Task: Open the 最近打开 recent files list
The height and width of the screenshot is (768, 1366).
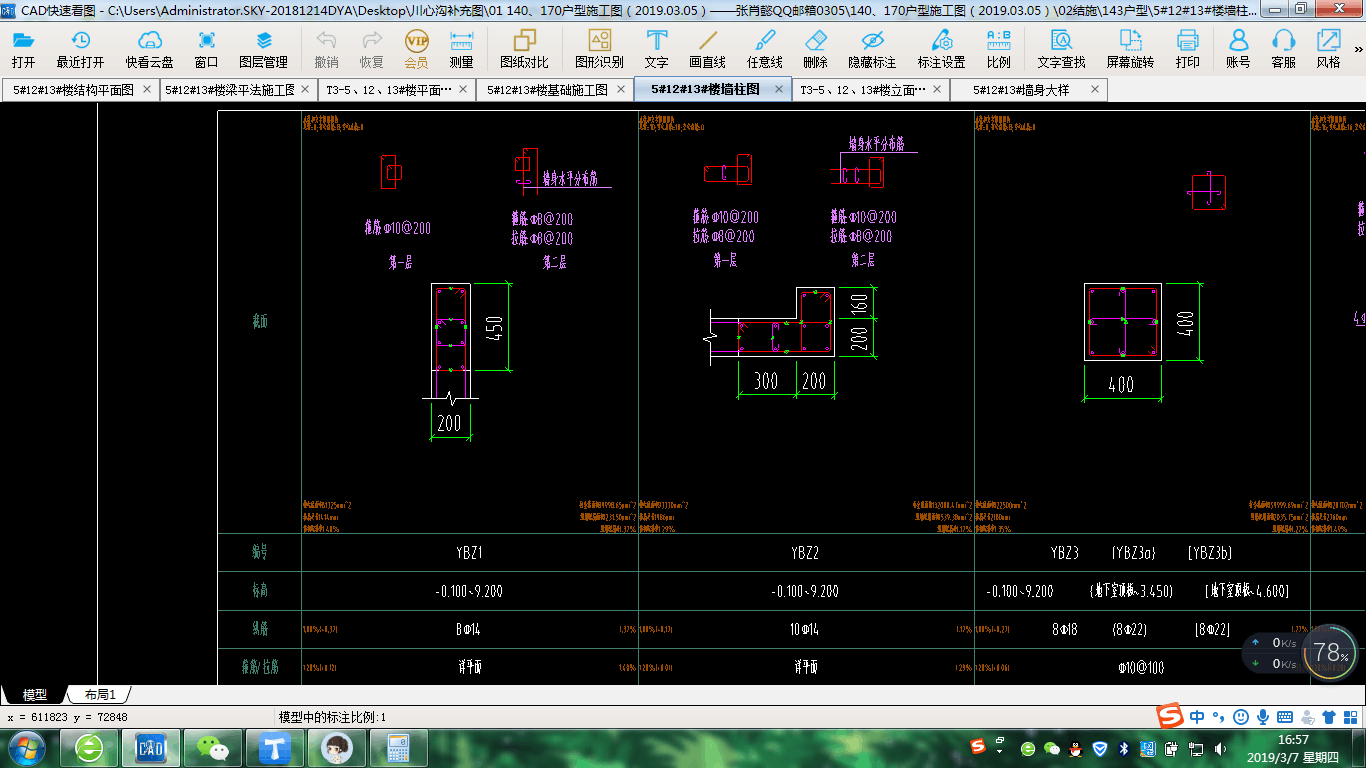Action: click(x=80, y=49)
